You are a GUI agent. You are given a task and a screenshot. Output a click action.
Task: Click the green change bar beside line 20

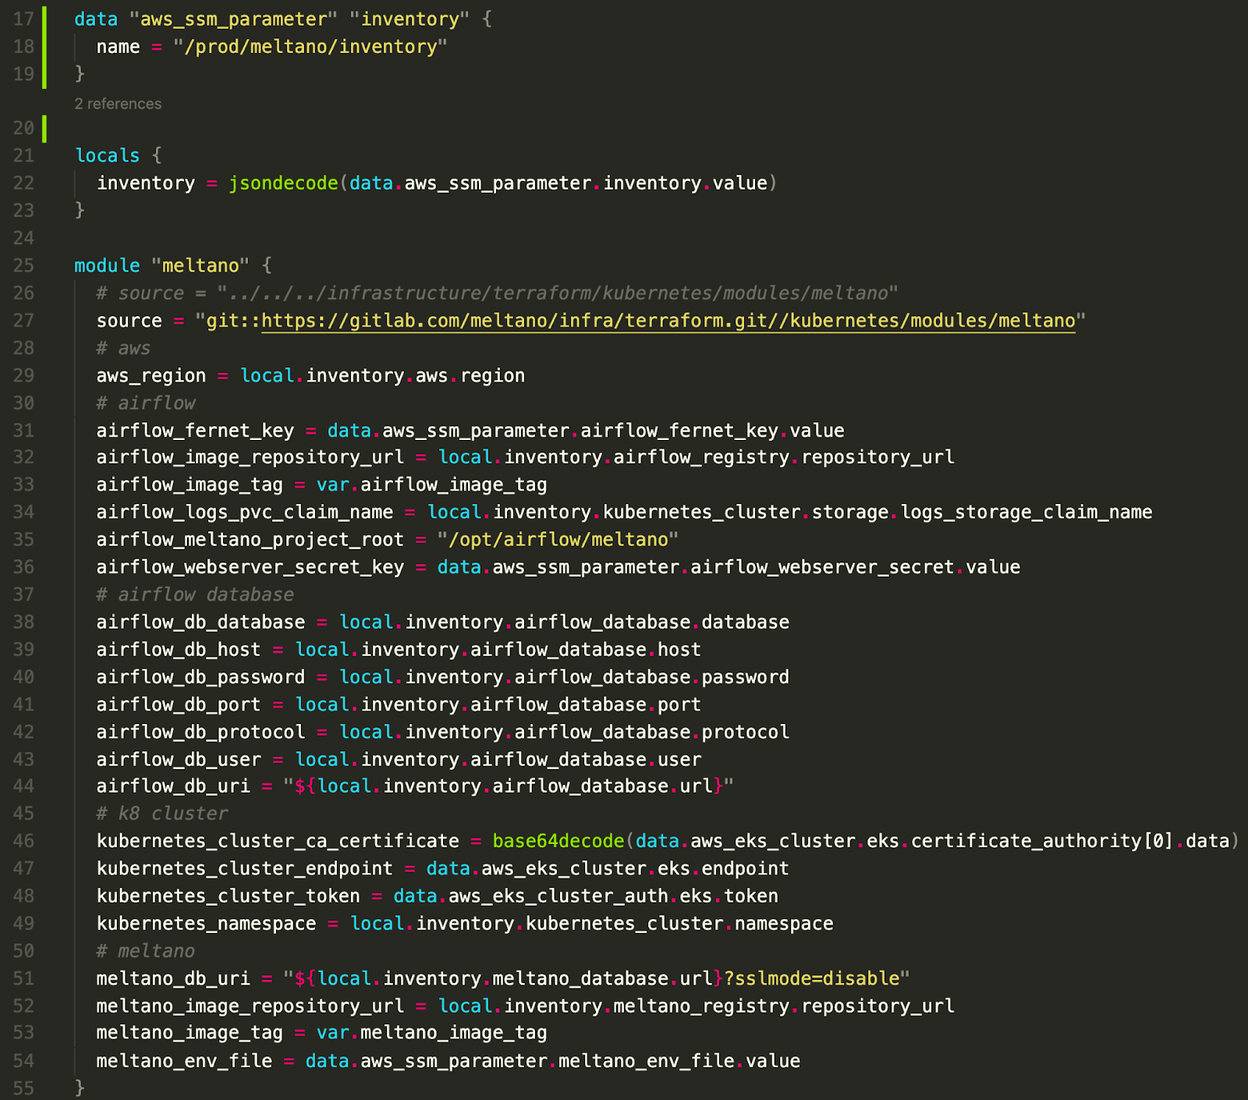point(44,128)
